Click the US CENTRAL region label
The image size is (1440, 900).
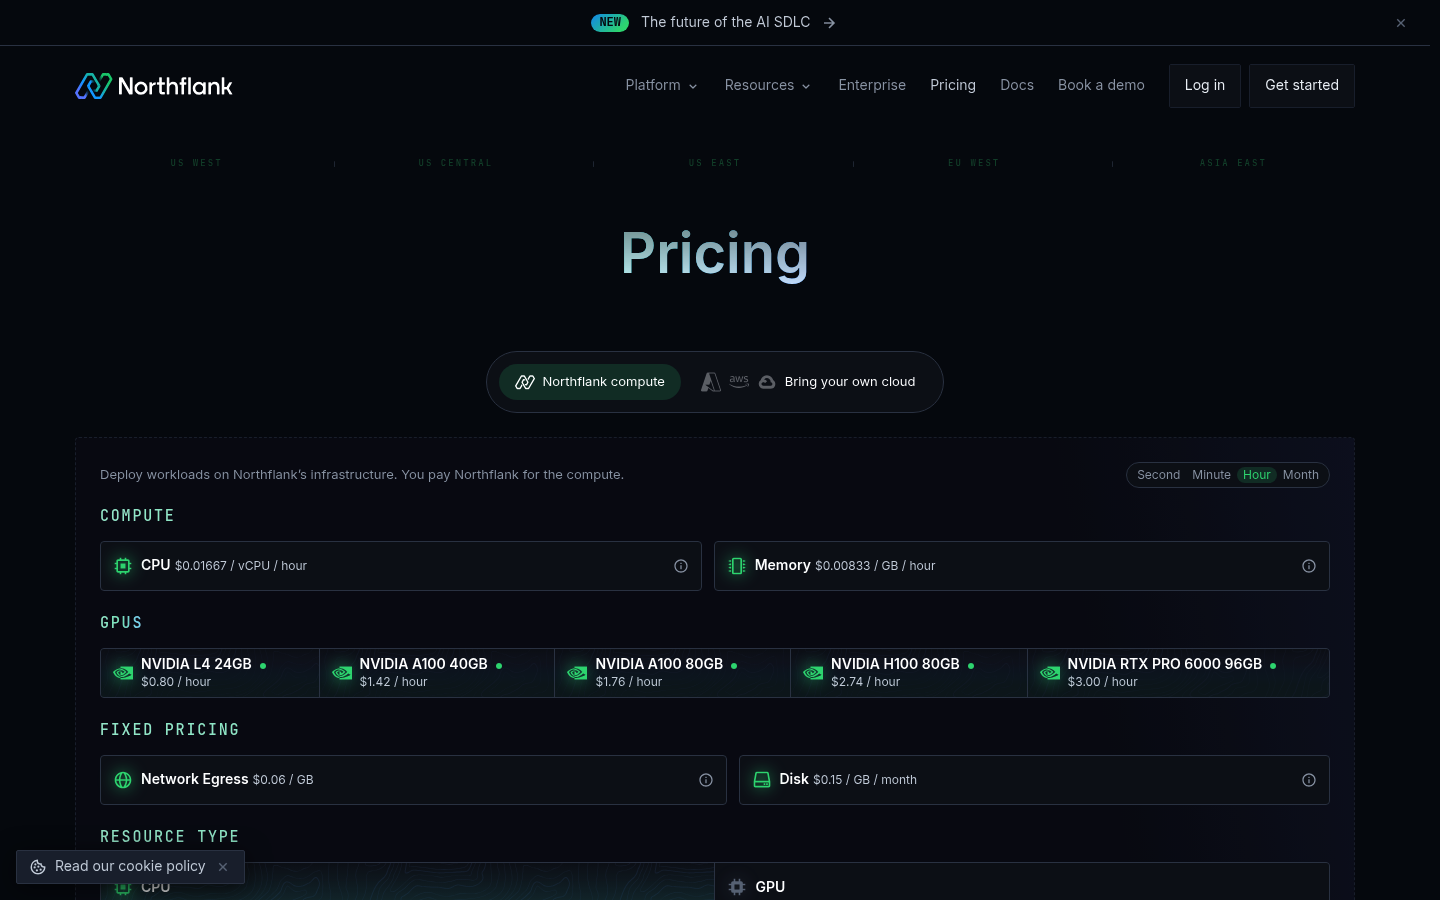click(x=455, y=163)
